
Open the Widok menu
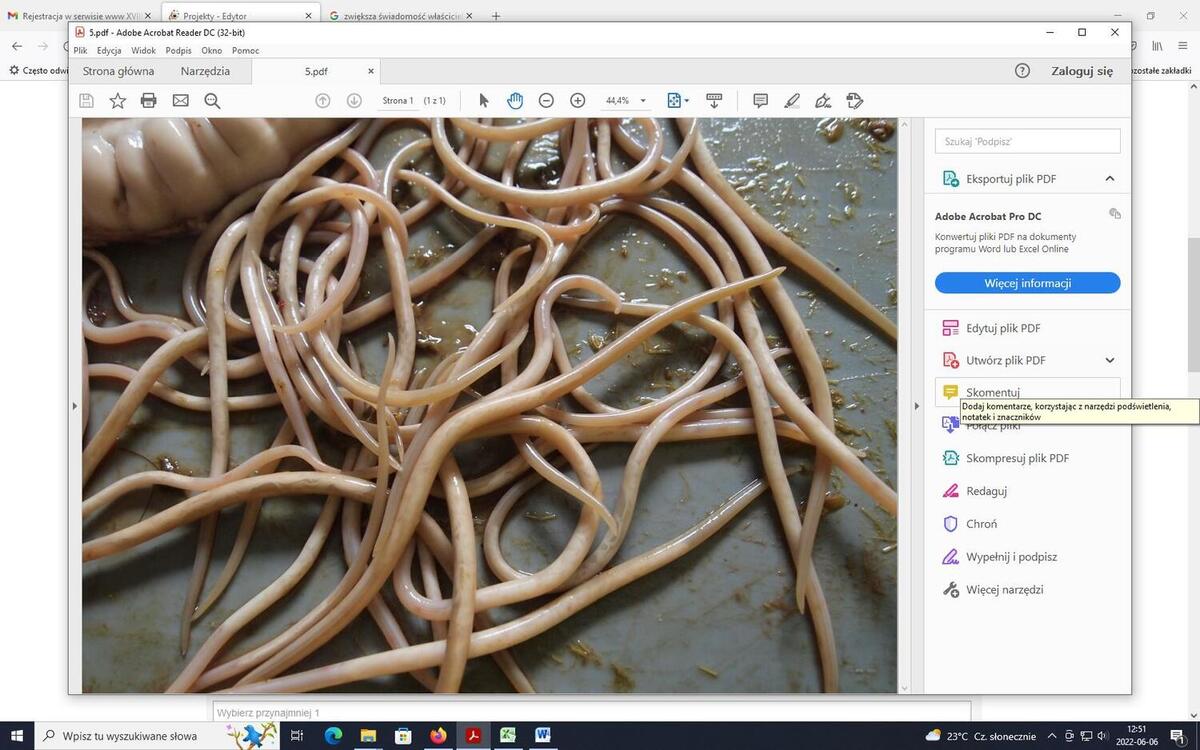pyautogui.click(x=143, y=50)
